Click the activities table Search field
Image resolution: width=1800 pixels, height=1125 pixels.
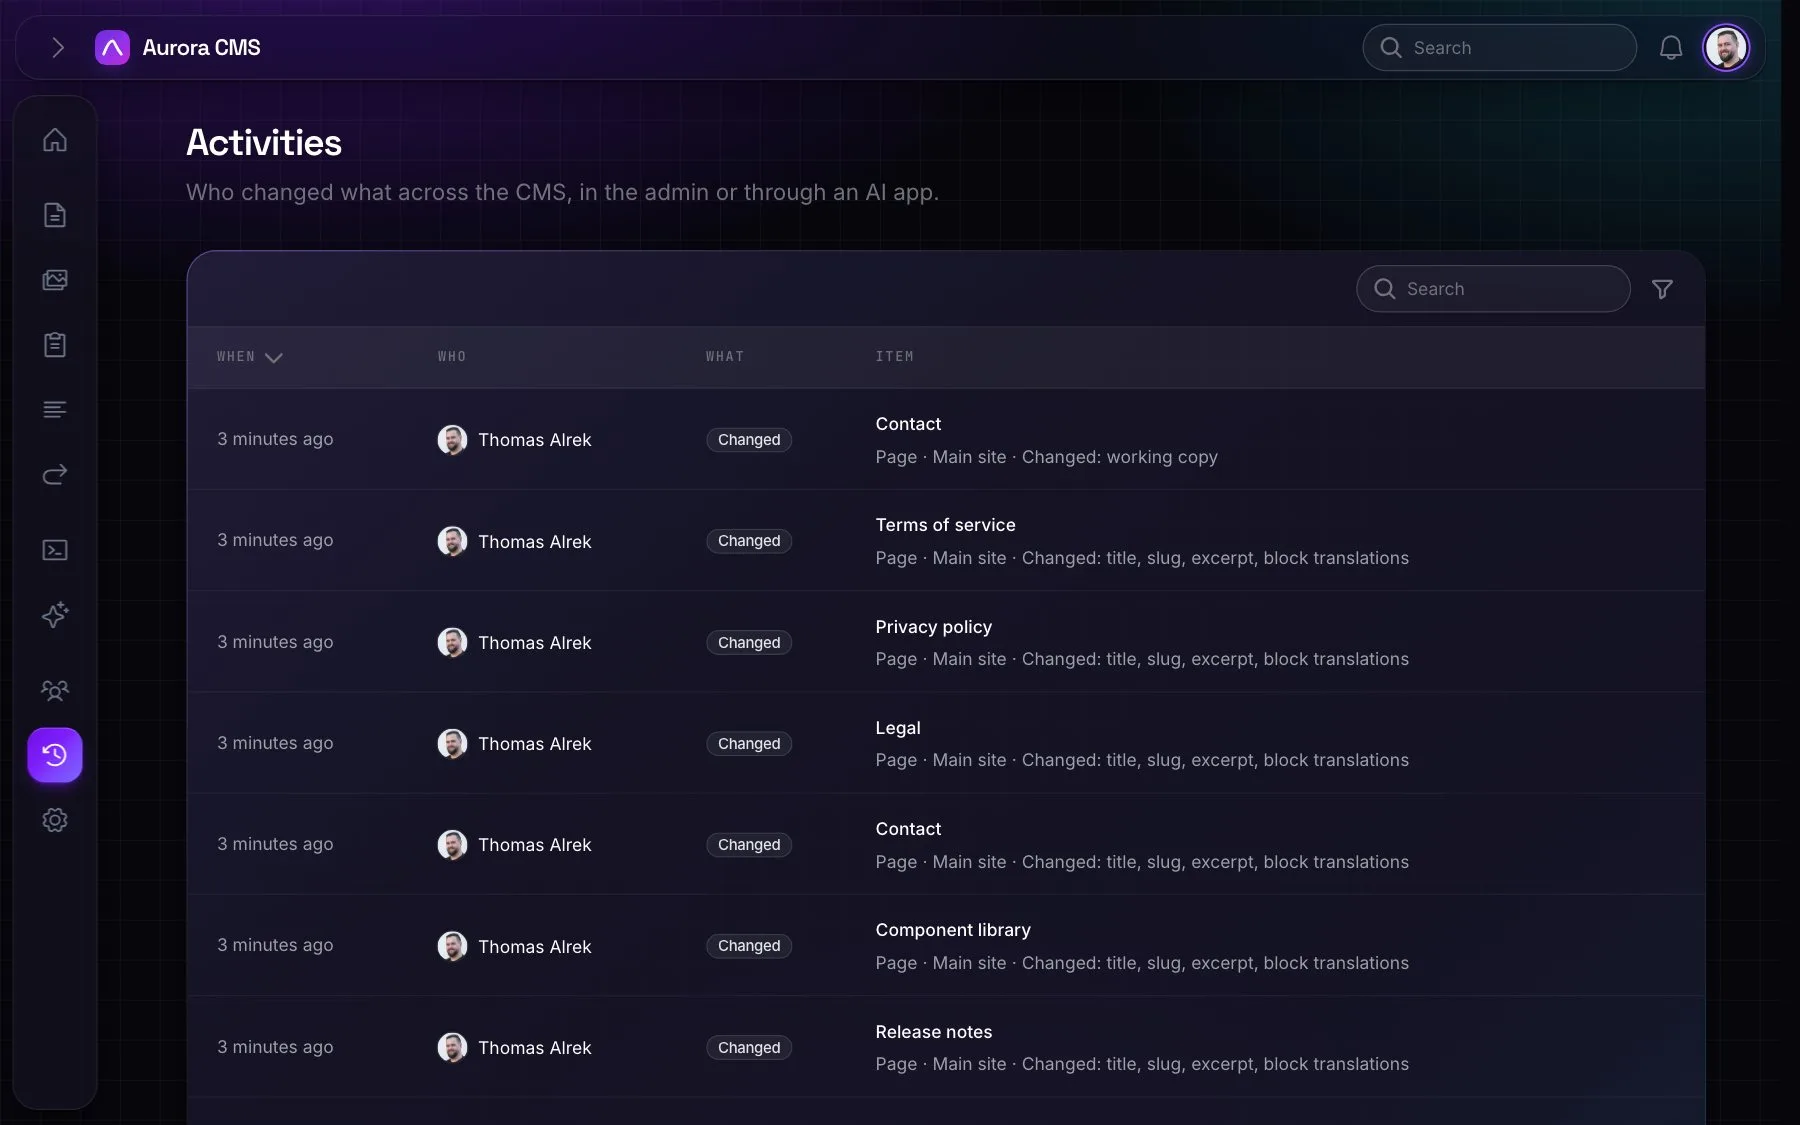[1493, 289]
